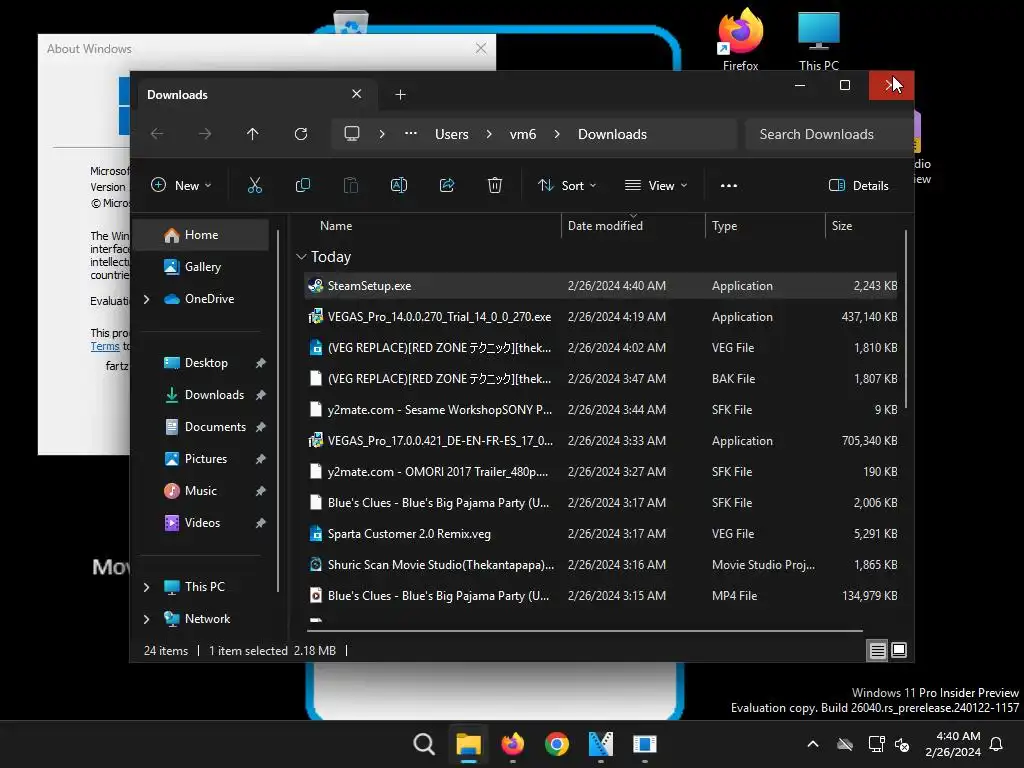Open Gallery in navigation pane
The height and width of the screenshot is (768, 1024).
pos(202,267)
